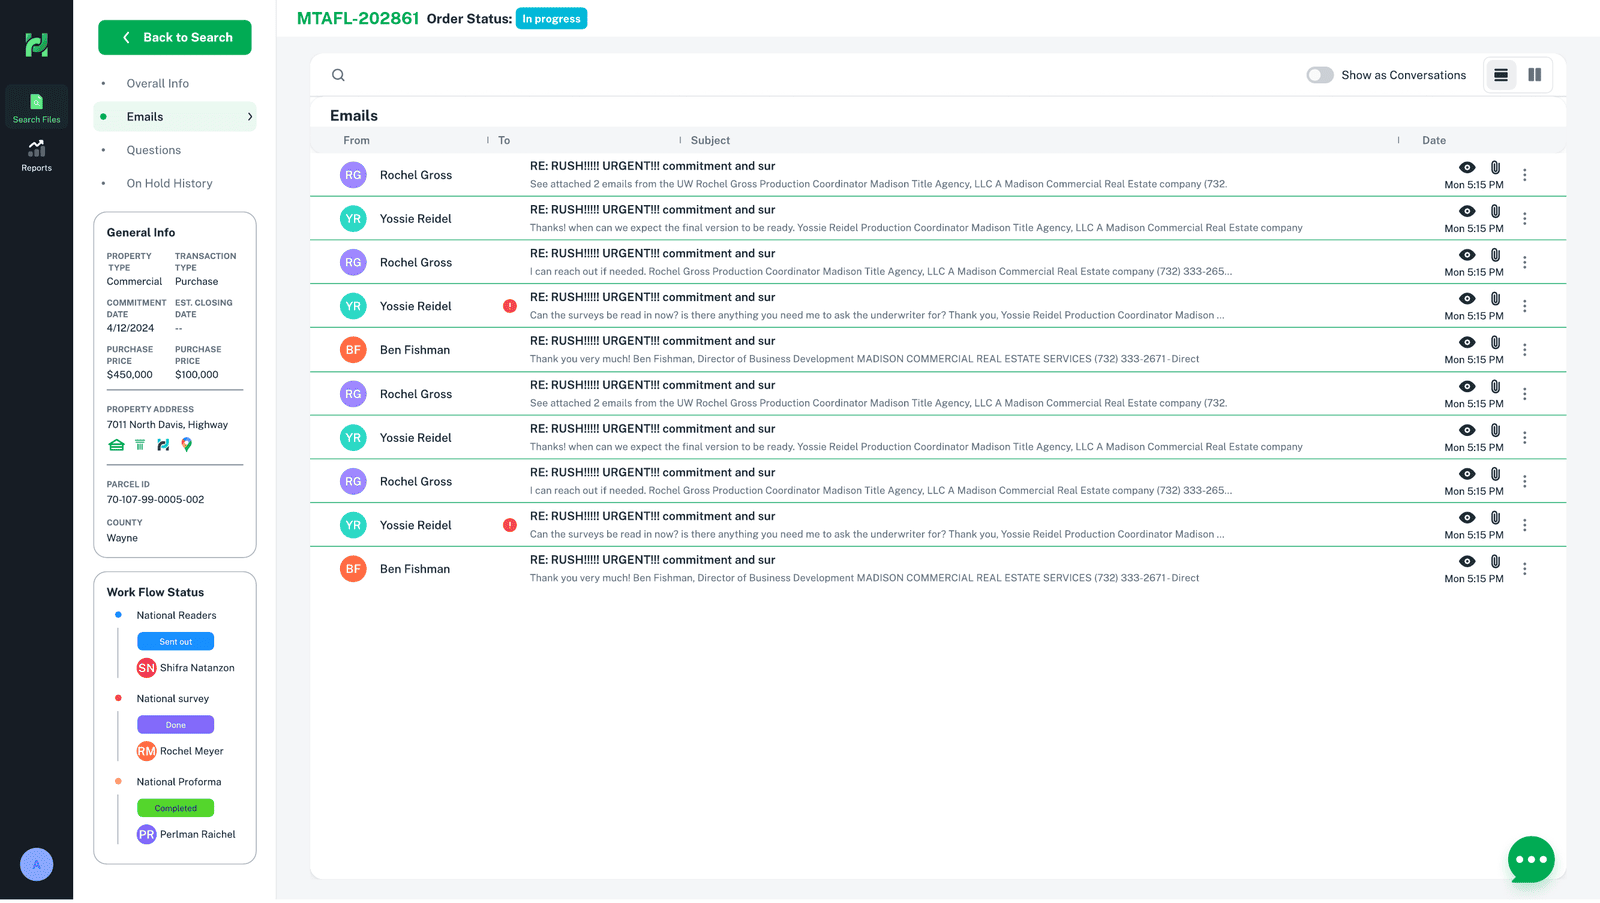Open attachment clip on first 'Can the surveys' row
Screen dimensions: 1600x903
[x=1495, y=299]
